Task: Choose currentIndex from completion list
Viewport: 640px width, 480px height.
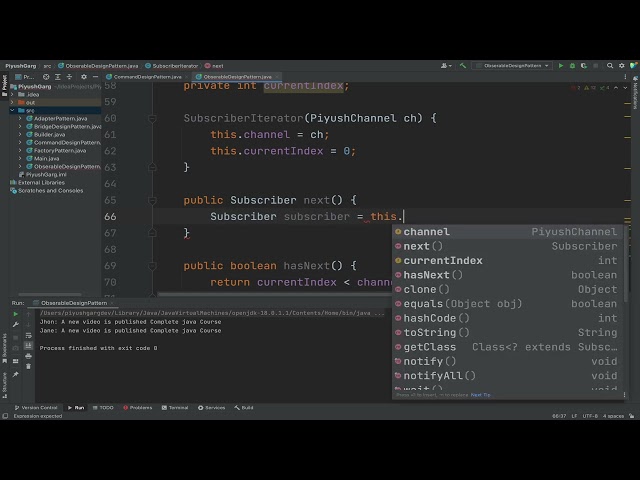Action: (506, 260)
